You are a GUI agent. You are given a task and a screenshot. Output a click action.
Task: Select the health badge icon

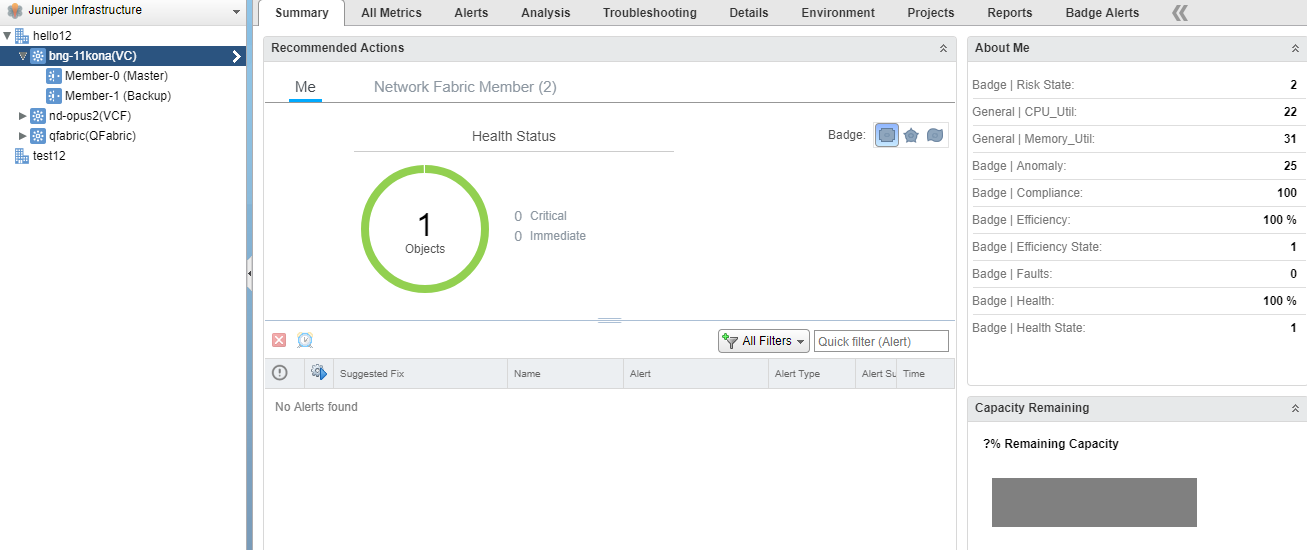coord(886,135)
